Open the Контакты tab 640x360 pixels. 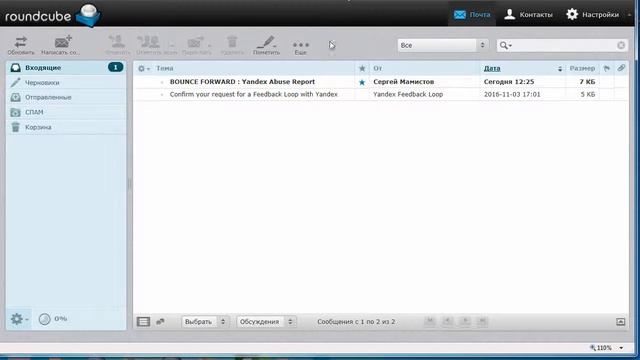tap(528, 14)
